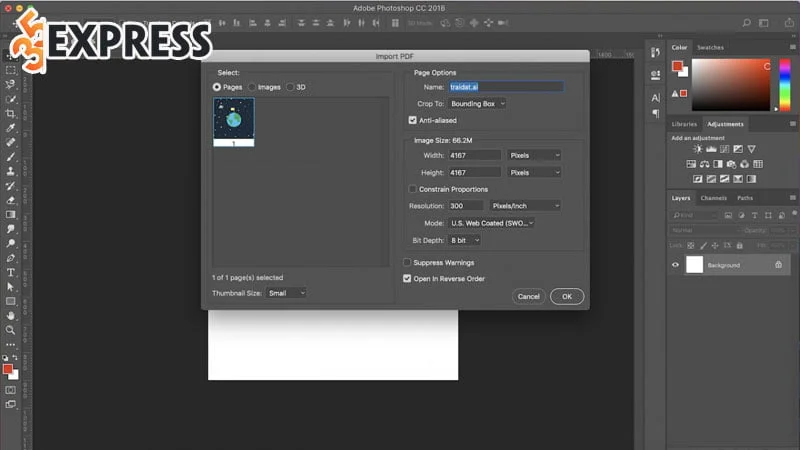Select the Images radio button
The width and height of the screenshot is (800, 450).
(x=252, y=87)
